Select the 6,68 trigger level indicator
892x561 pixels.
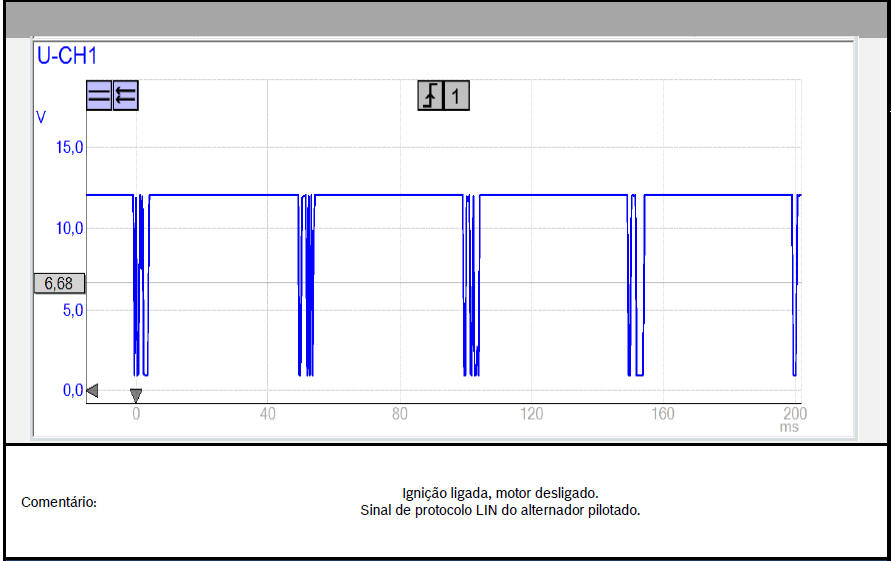(59, 283)
